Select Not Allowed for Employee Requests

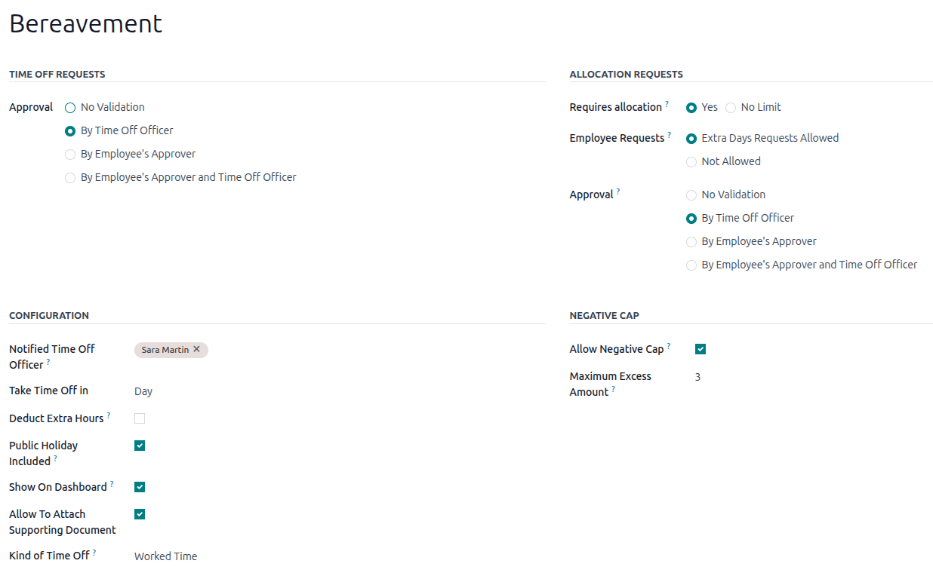pos(691,161)
